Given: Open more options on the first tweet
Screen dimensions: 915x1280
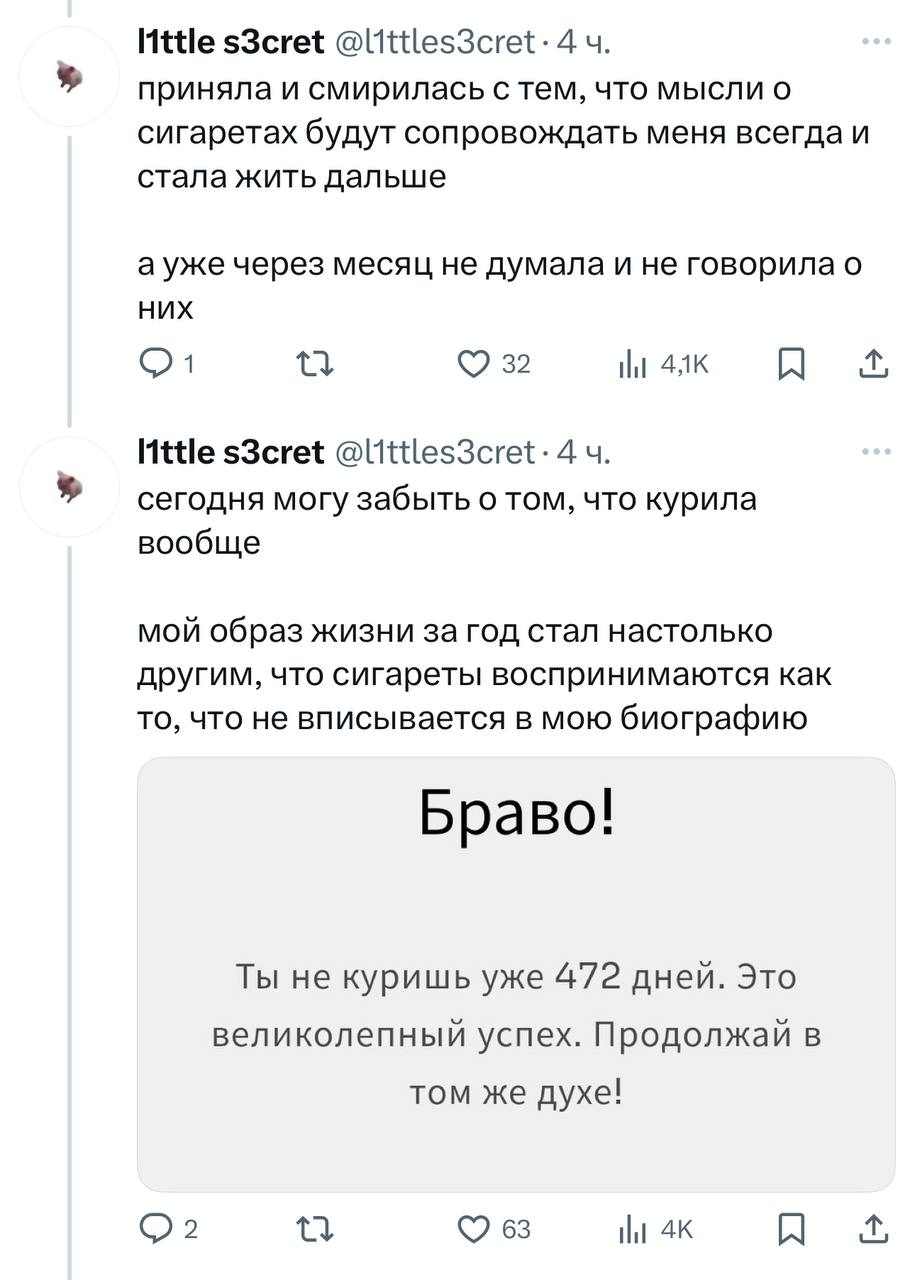Looking at the screenshot, I should point(876,42).
